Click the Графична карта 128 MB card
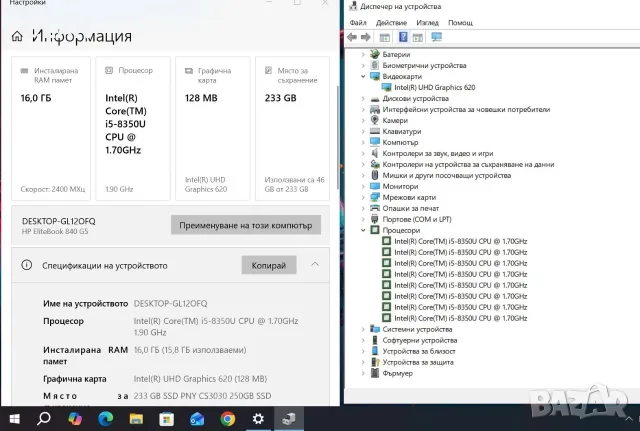 tap(213, 129)
